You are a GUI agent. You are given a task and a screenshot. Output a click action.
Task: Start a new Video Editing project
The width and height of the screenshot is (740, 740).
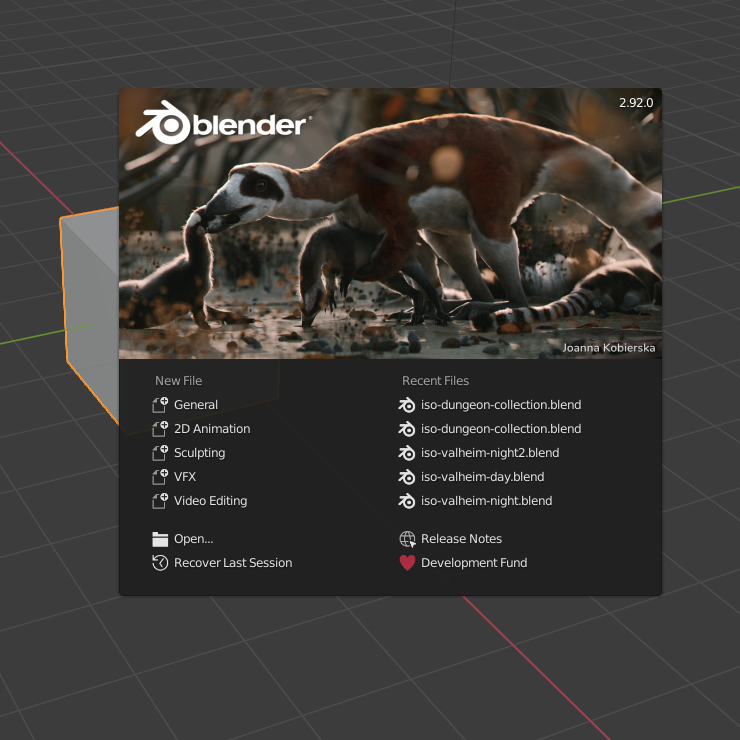pyautogui.click(x=210, y=501)
